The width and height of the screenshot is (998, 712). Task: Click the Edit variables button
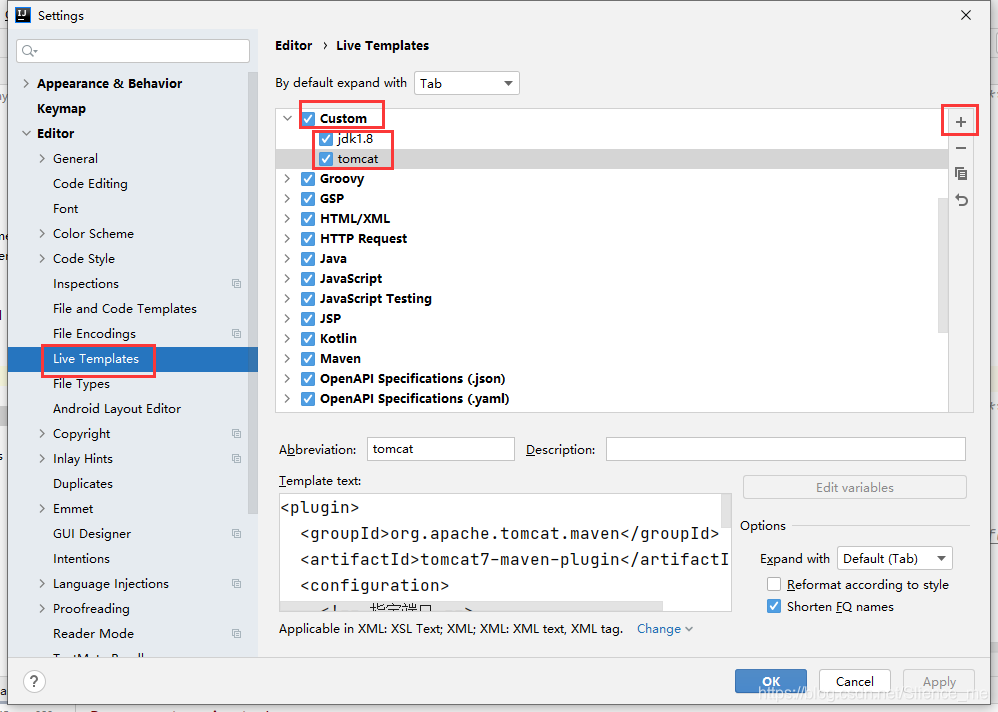(x=855, y=487)
